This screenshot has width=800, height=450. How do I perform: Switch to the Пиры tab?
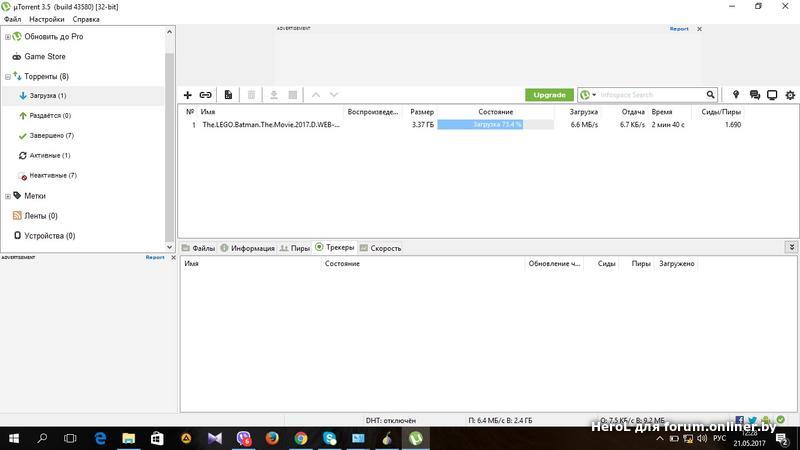click(295, 248)
